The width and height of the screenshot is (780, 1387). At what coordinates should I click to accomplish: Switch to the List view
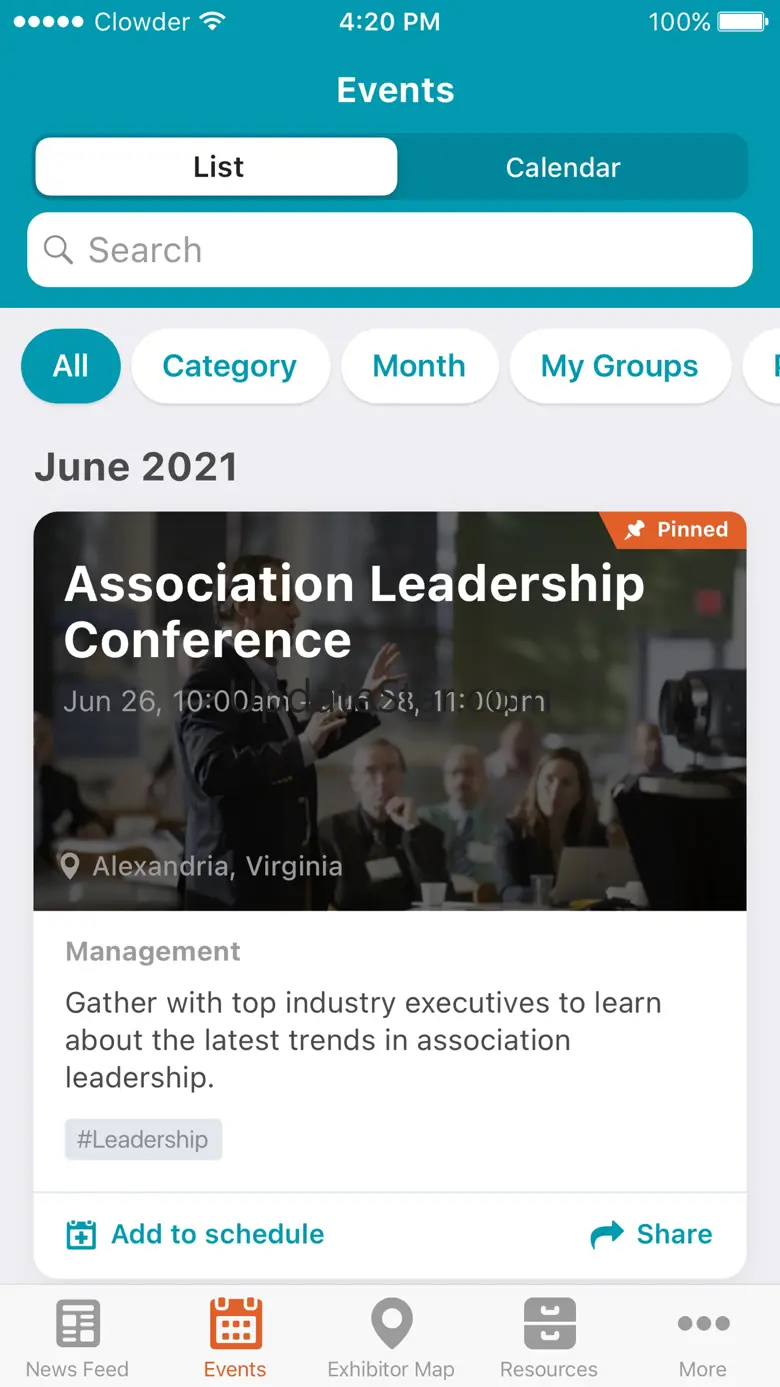coord(217,167)
